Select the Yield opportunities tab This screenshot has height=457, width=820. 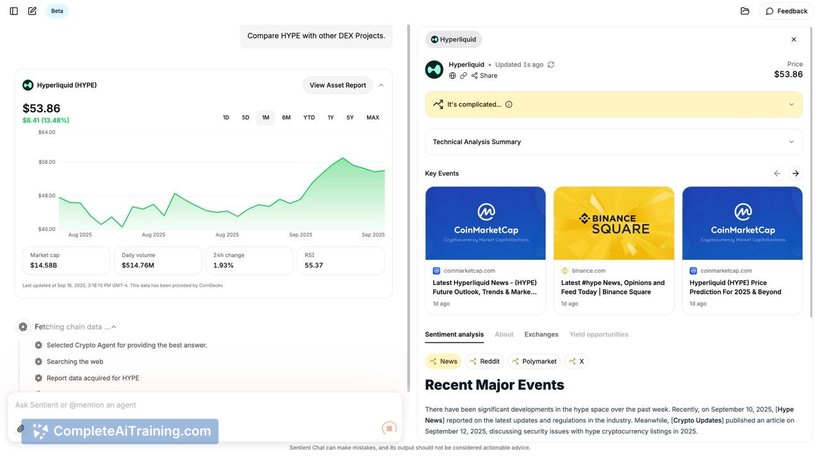(x=599, y=335)
